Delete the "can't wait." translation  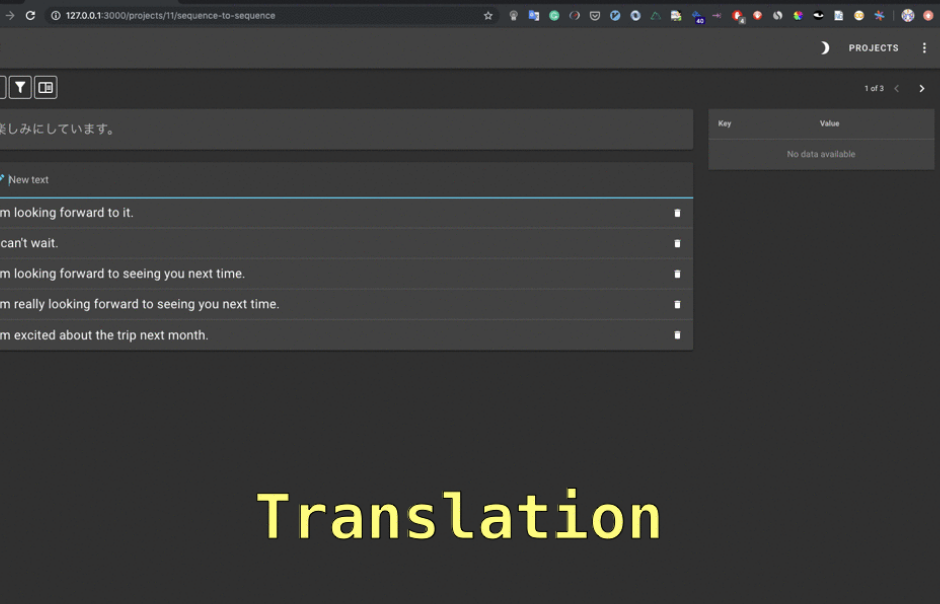click(677, 244)
